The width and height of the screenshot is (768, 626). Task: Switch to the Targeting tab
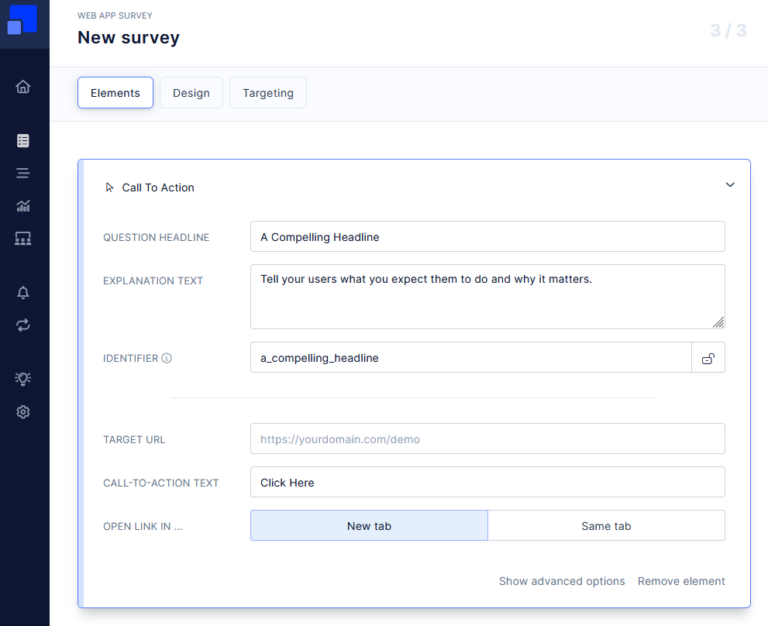268,93
